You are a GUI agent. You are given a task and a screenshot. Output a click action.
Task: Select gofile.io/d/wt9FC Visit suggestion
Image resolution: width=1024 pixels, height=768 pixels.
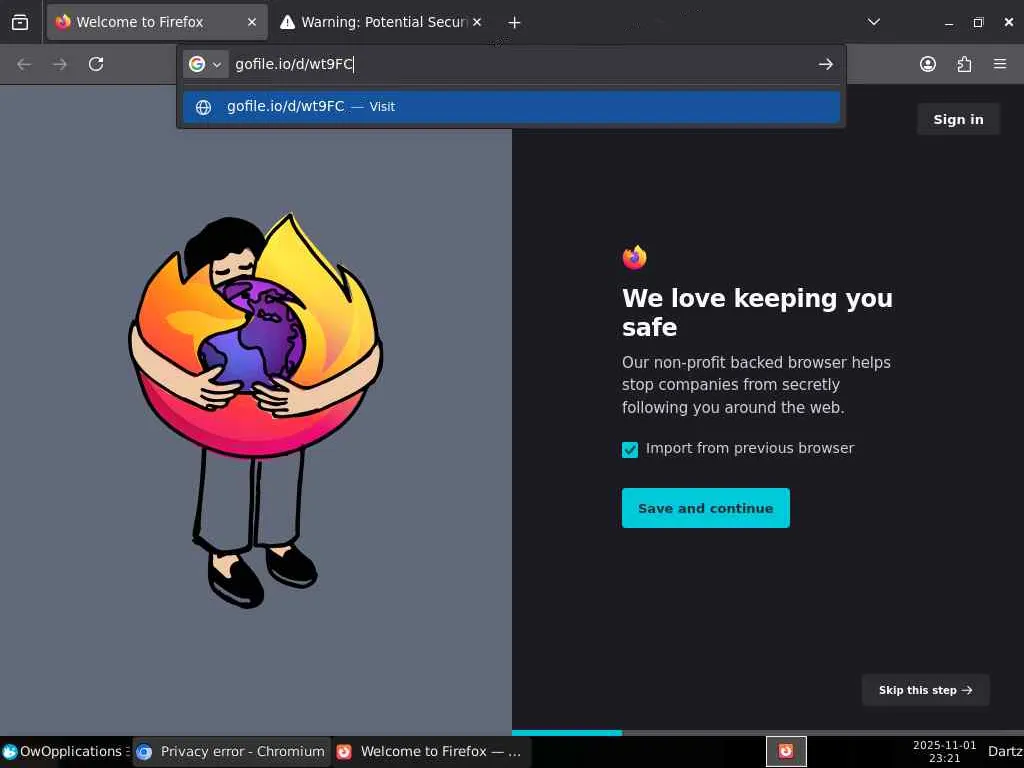(511, 106)
